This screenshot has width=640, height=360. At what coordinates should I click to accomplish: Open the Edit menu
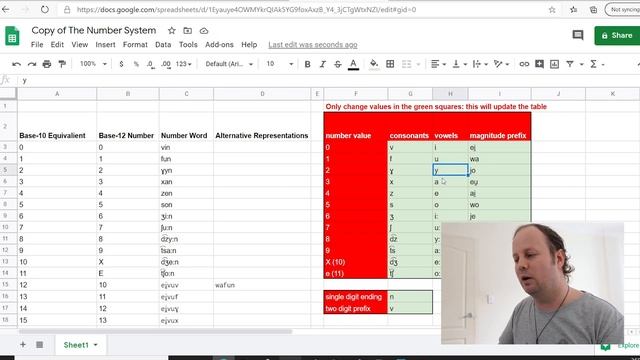tap(57, 44)
